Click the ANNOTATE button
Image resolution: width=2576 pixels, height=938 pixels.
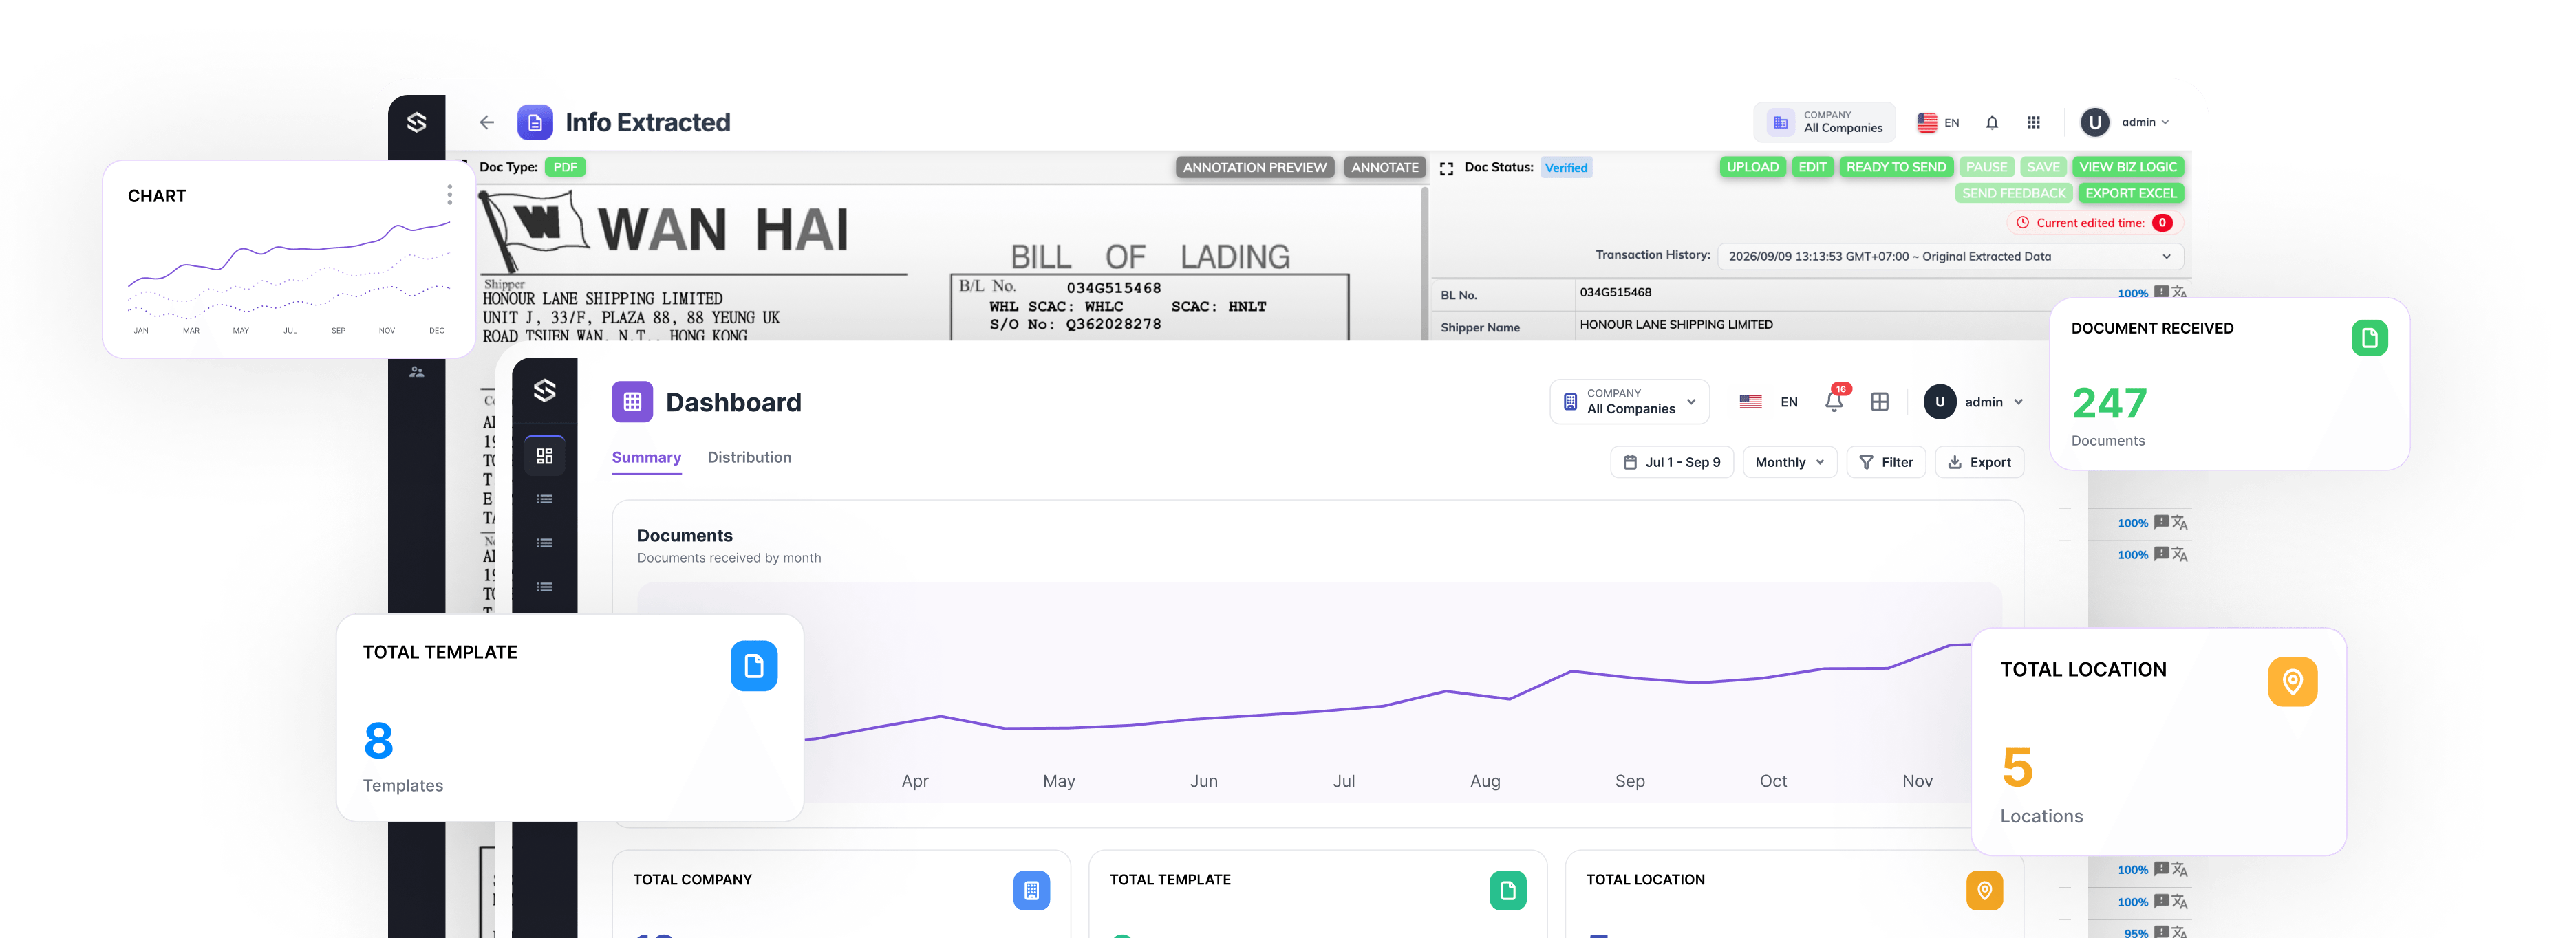coord(1384,167)
